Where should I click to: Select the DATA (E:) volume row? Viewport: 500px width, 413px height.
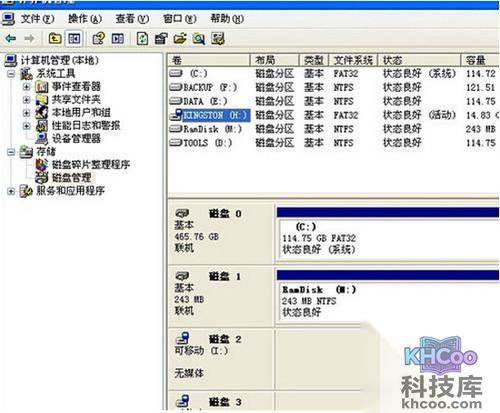(x=333, y=101)
